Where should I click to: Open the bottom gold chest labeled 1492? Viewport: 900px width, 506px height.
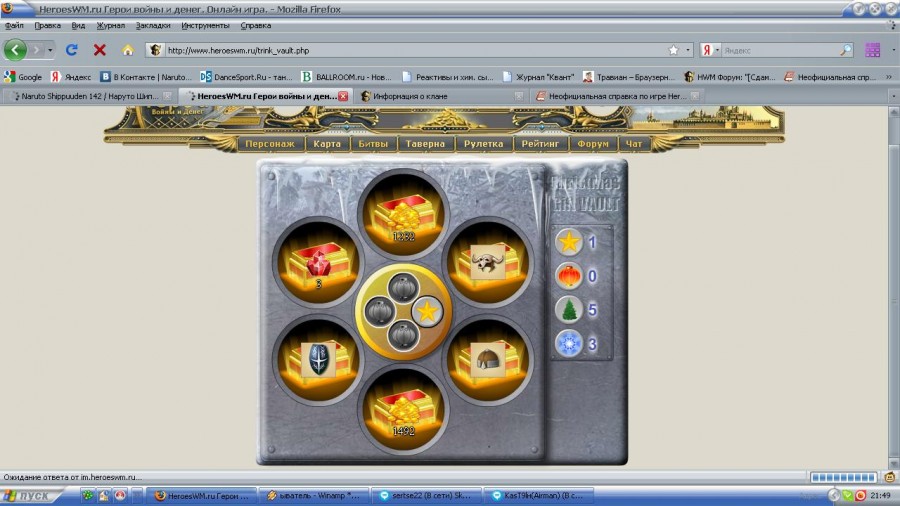pos(403,410)
